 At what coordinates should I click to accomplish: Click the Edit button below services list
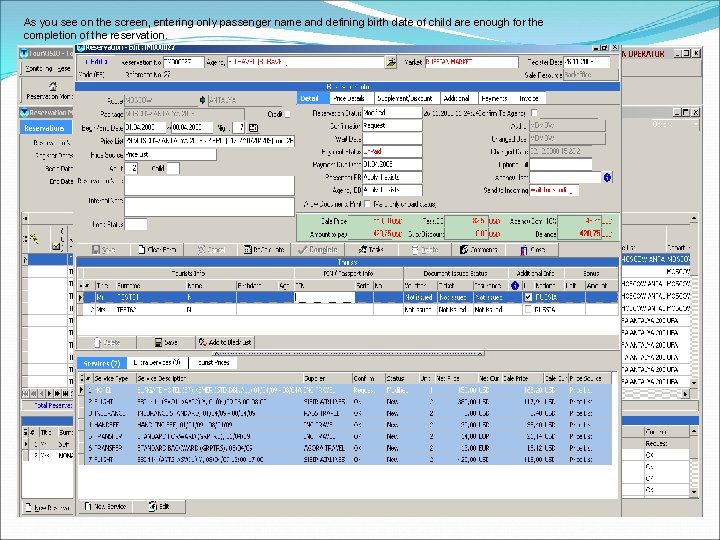(159, 506)
